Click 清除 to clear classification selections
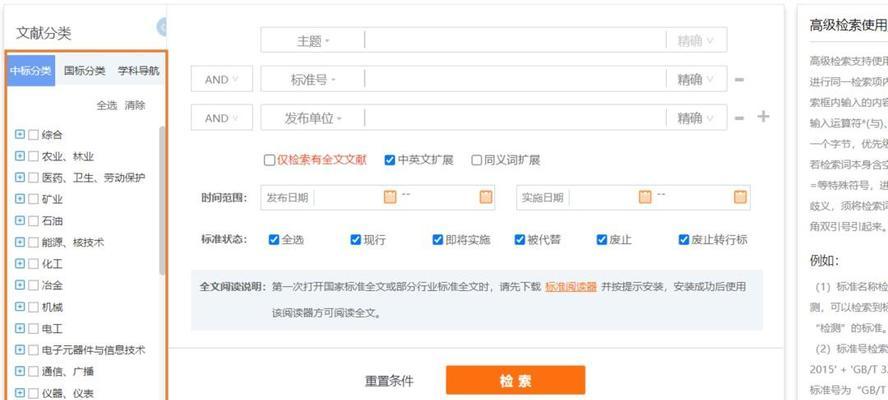 tap(135, 105)
